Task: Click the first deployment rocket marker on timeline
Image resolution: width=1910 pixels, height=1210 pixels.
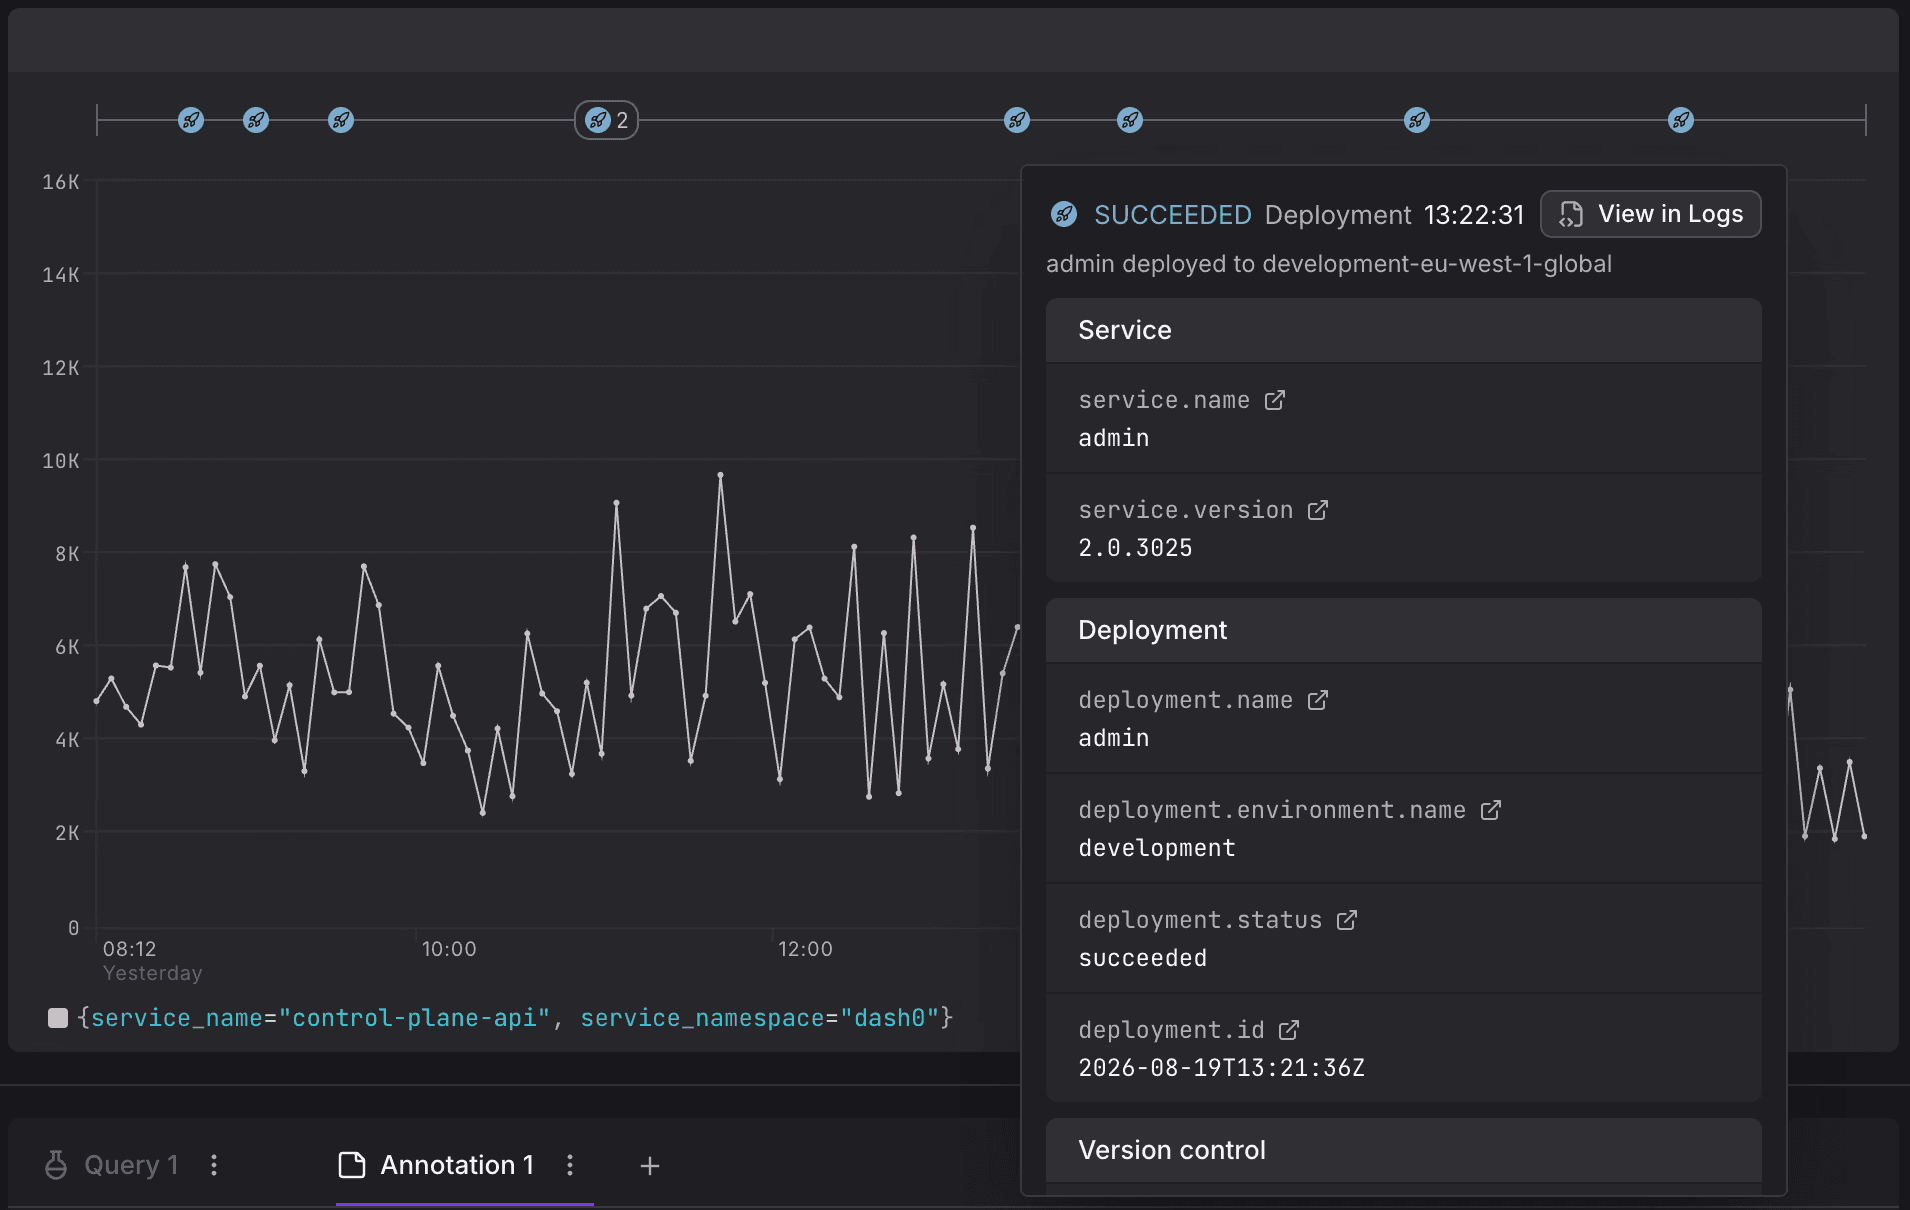Action: pos(191,120)
